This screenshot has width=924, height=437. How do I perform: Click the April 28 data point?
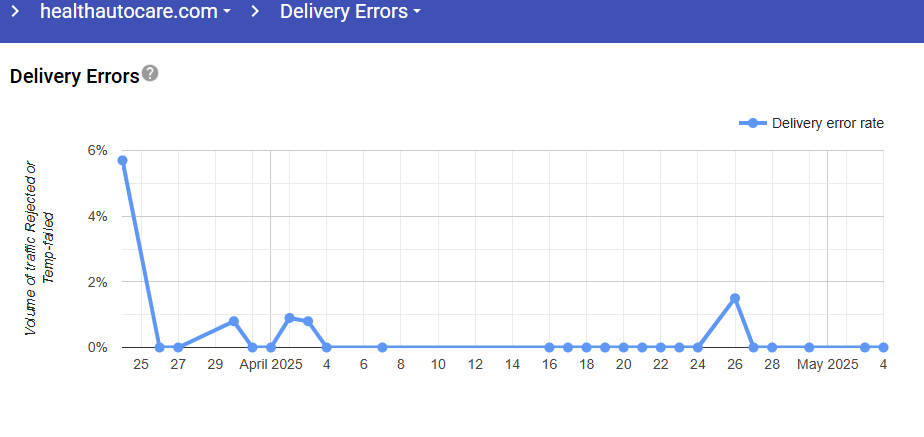(x=772, y=347)
